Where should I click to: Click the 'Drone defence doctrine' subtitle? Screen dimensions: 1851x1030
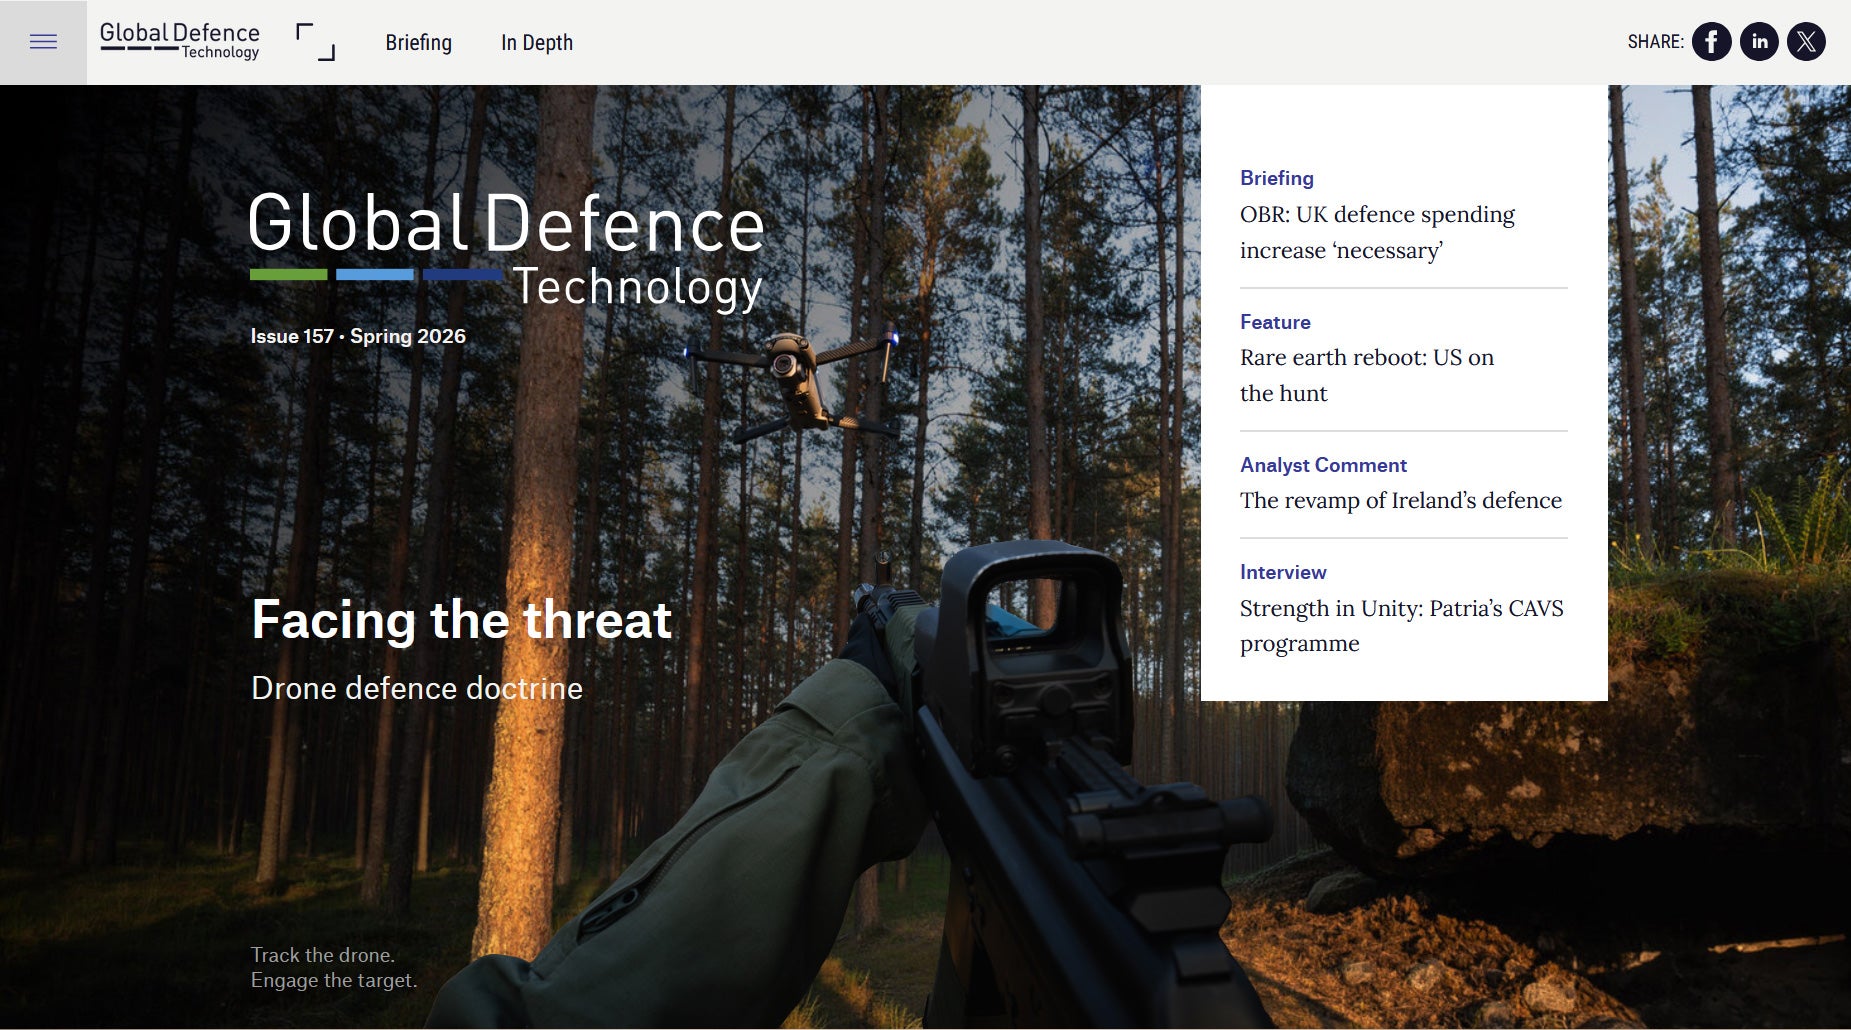tap(416, 688)
